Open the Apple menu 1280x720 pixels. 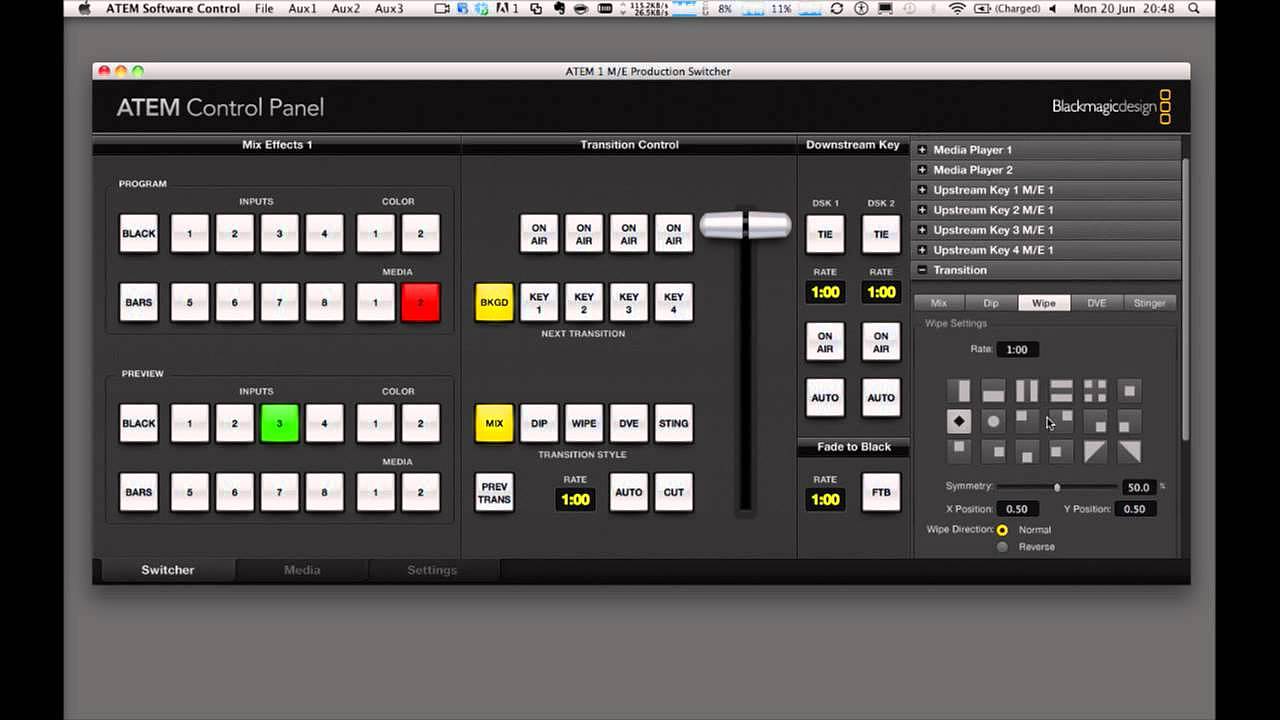84,9
